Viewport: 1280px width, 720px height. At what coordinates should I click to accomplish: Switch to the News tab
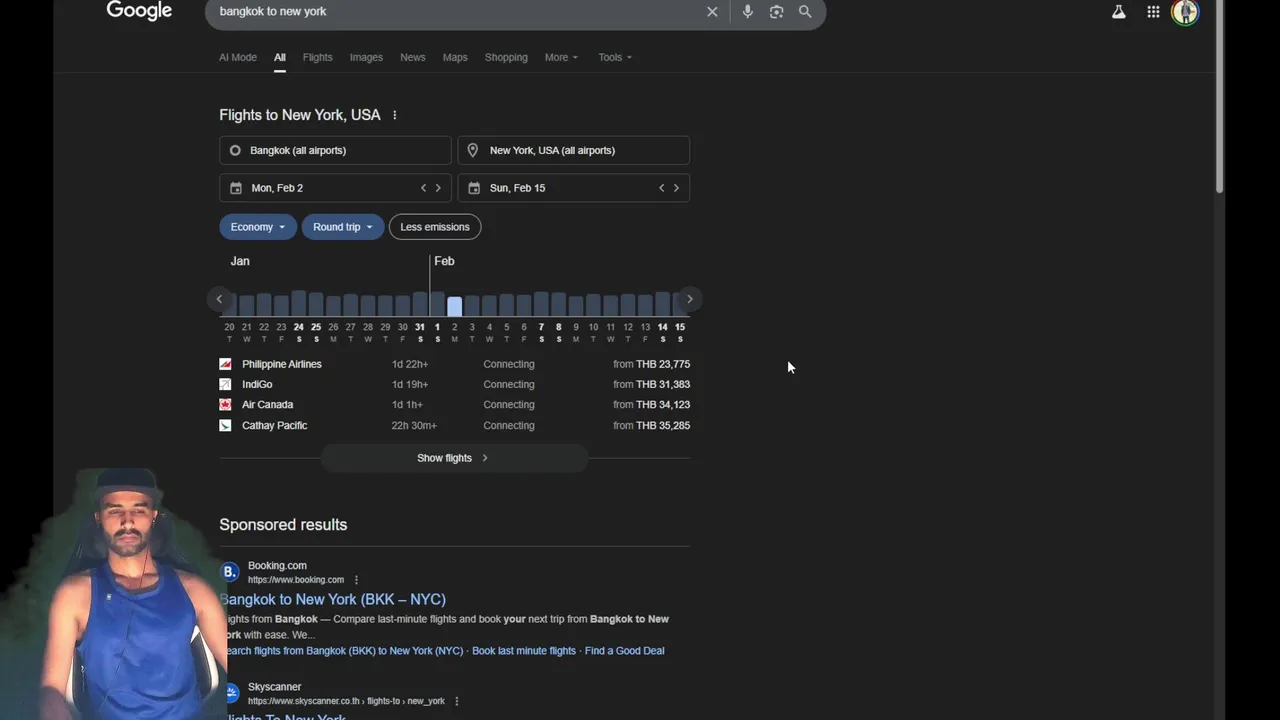coord(413,57)
